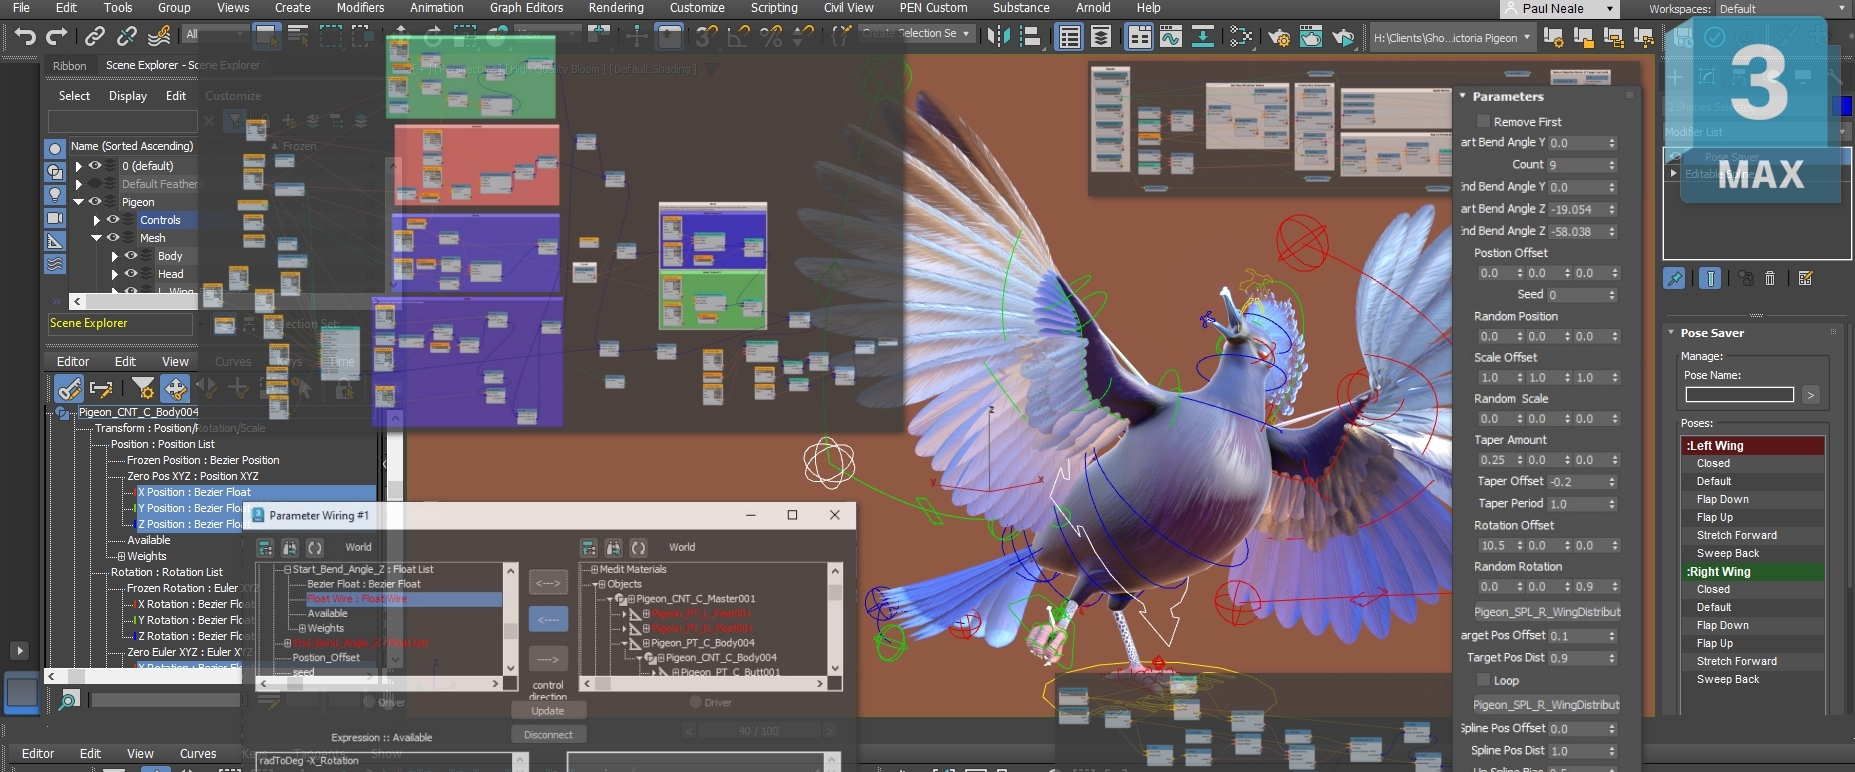Click the Mirror tool icon
Screen dimensions: 1855x772
click(998, 37)
